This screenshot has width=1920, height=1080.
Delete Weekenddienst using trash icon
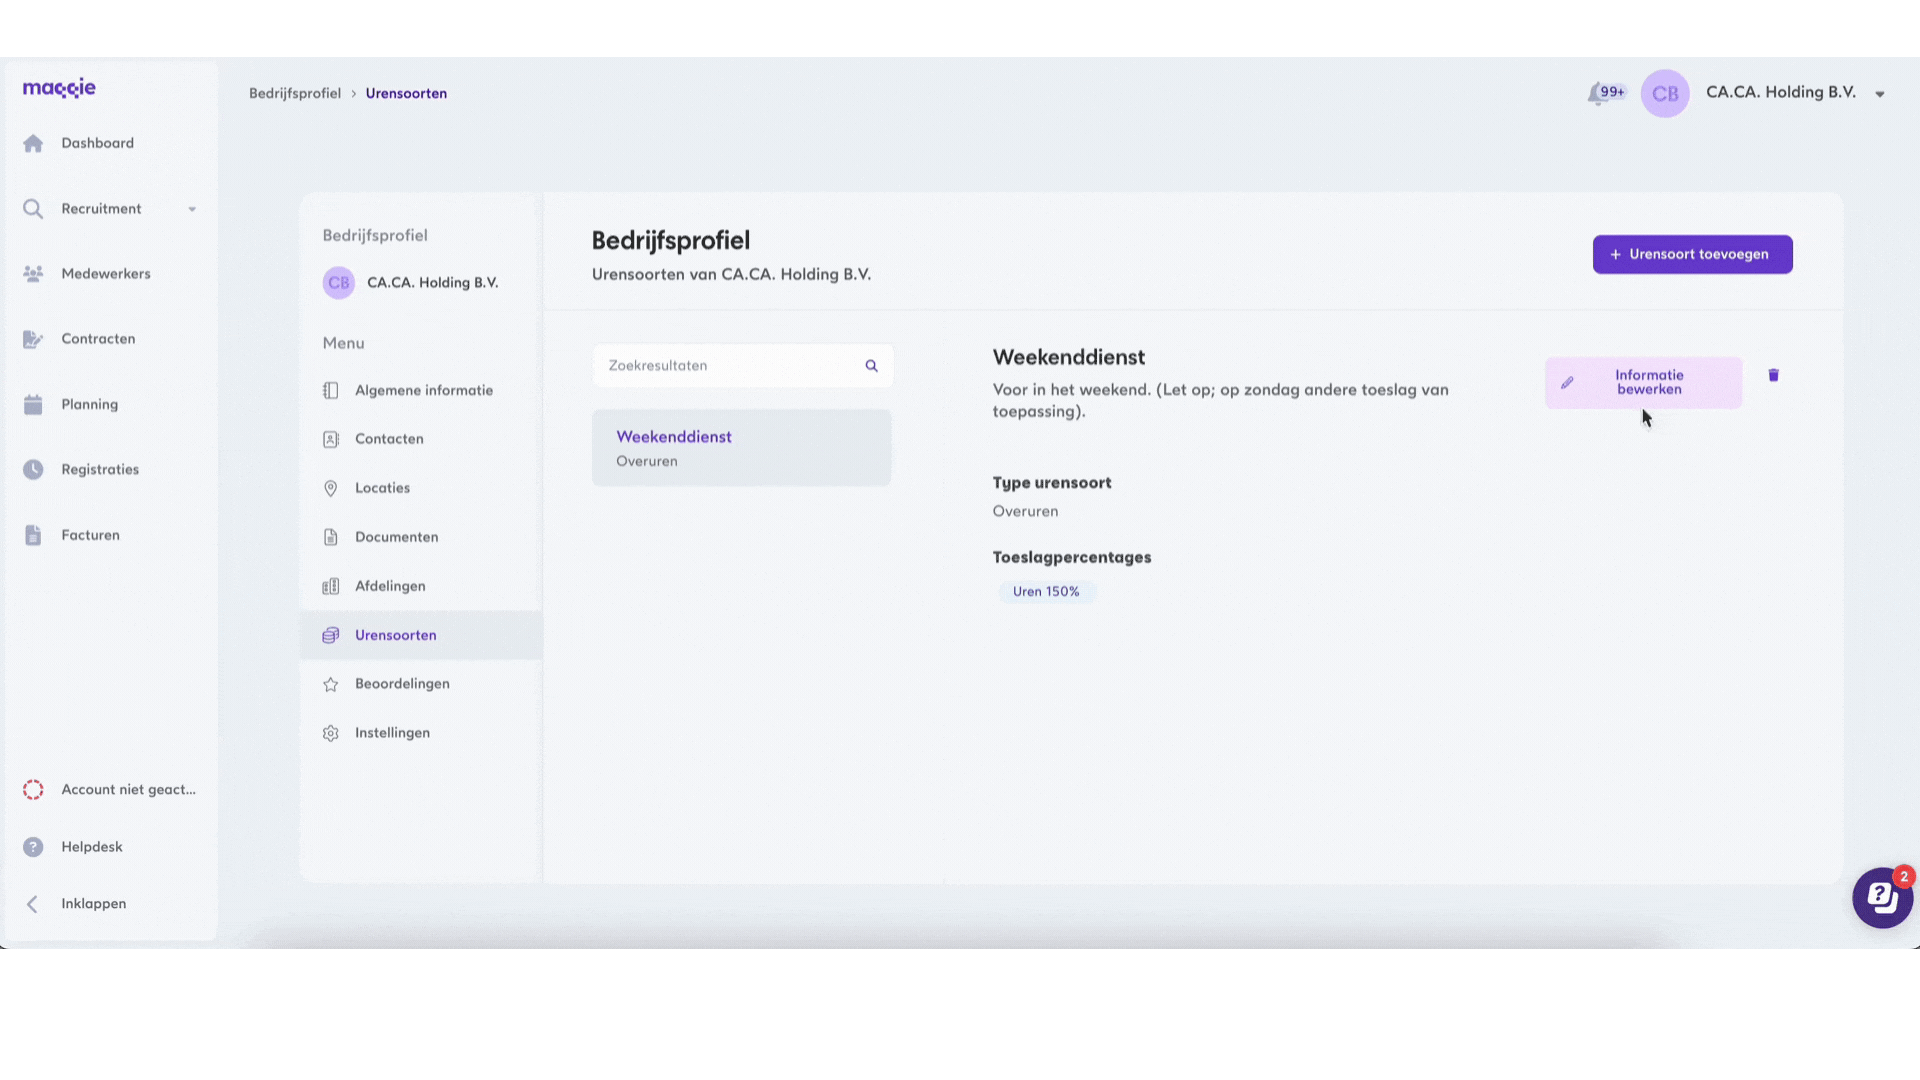click(x=1773, y=375)
